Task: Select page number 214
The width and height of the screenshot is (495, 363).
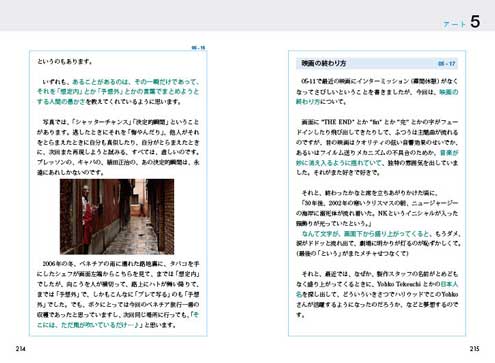Action: point(20,349)
